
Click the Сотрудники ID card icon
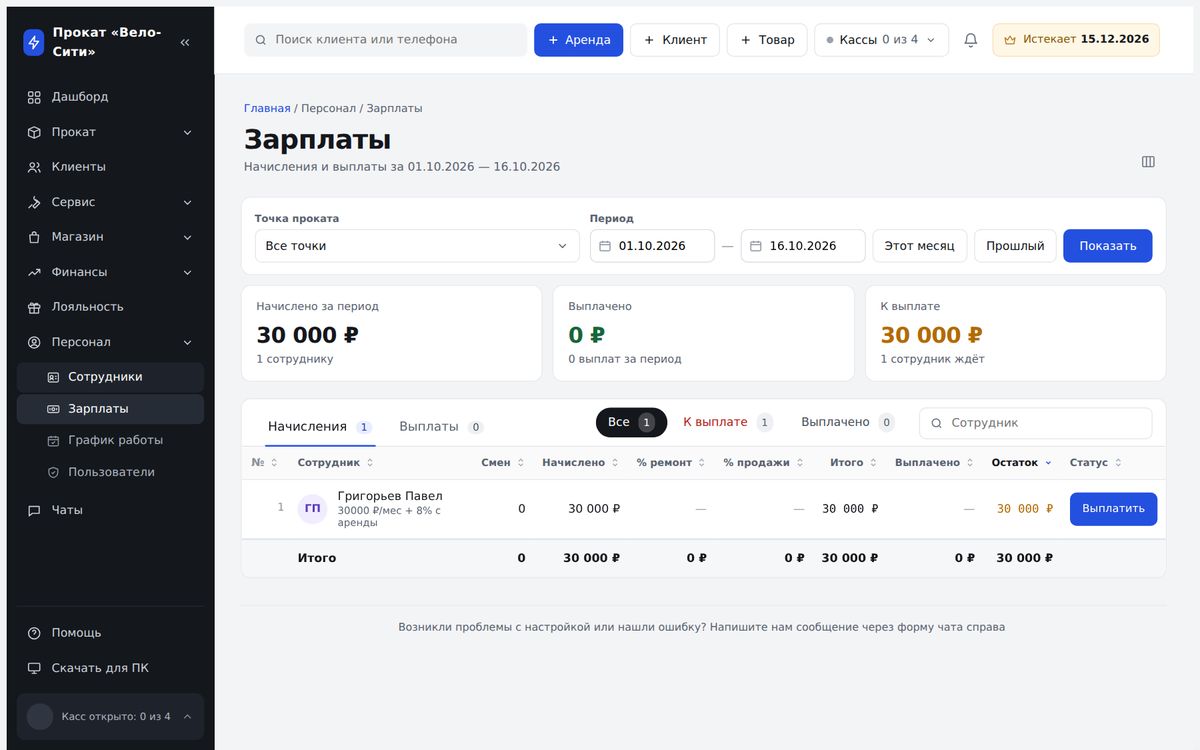[54, 377]
